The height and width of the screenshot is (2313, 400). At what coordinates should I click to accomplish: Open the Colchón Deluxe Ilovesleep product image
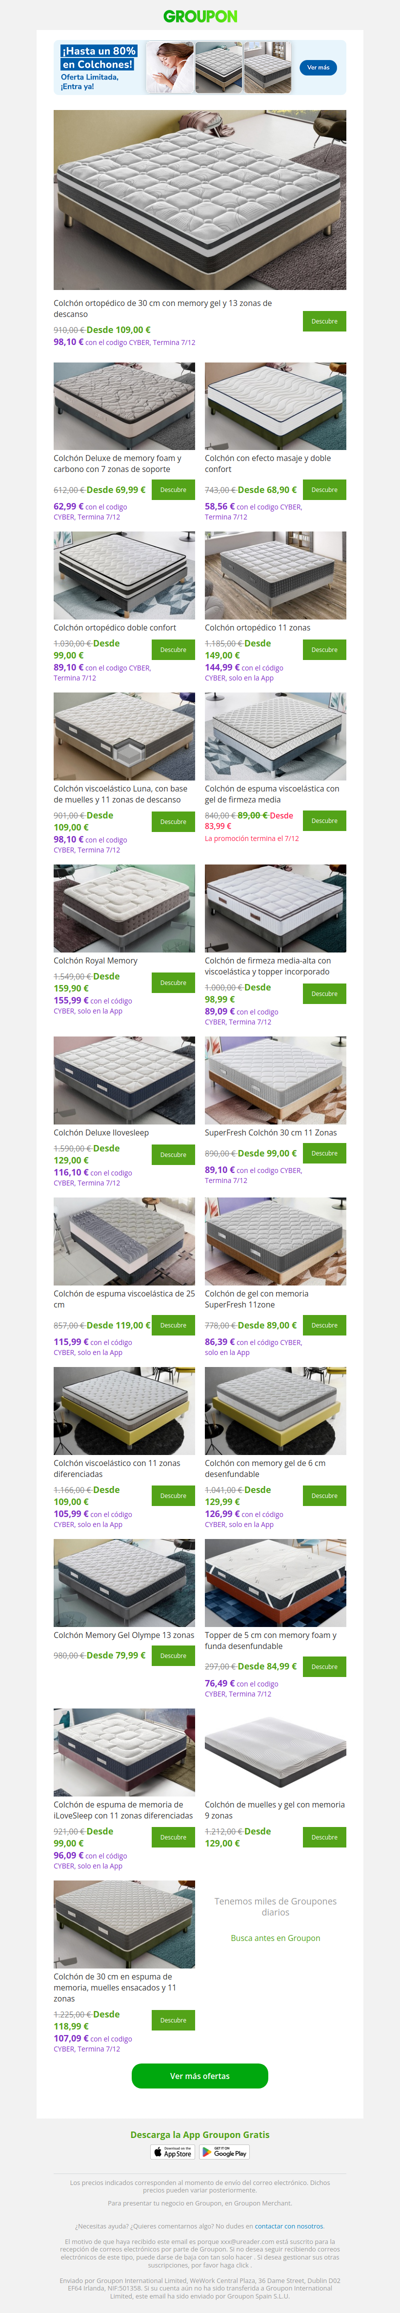pos(124,1080)
